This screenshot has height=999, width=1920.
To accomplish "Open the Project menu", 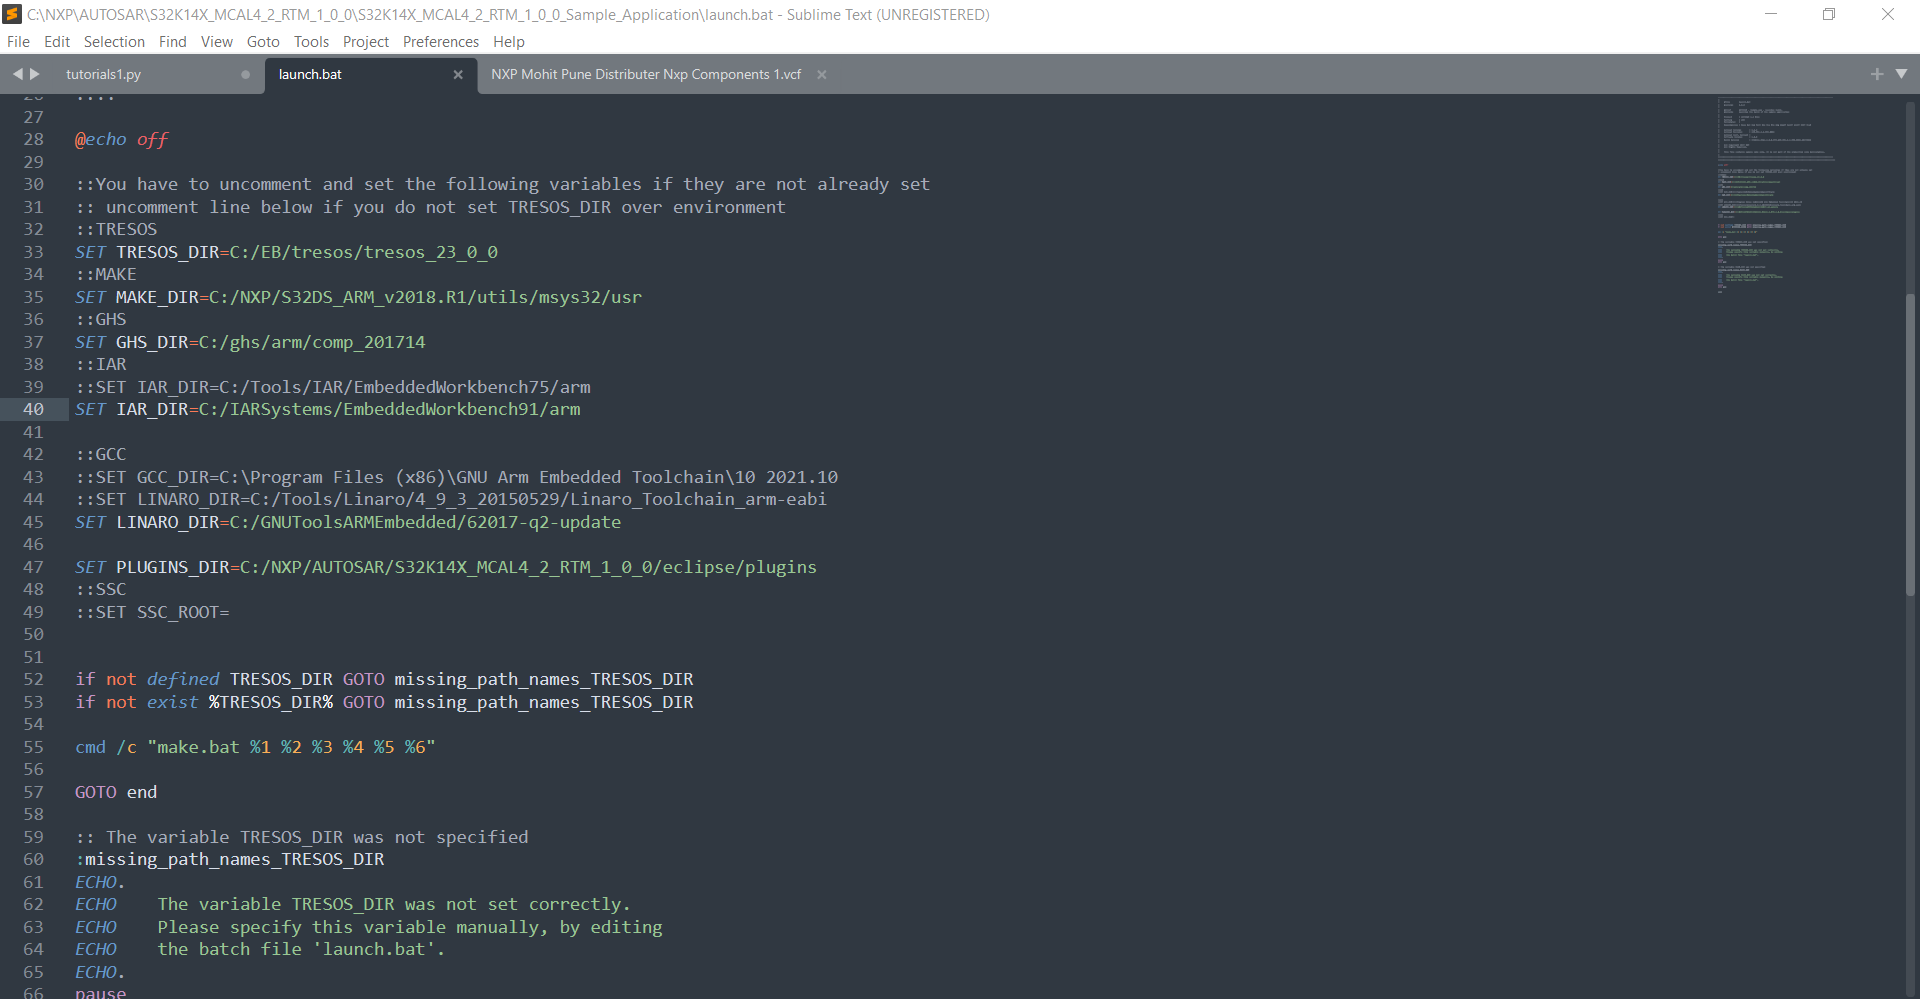I will 365,41.
